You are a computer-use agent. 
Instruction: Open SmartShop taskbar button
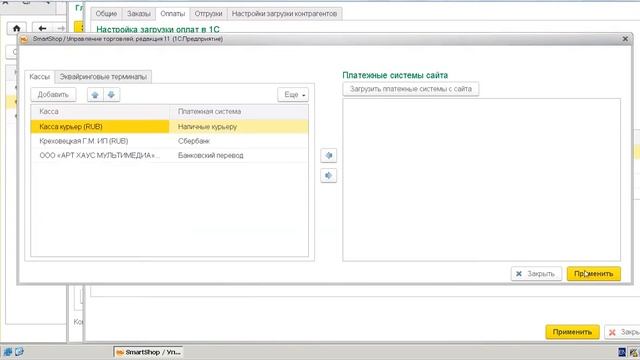148,352
